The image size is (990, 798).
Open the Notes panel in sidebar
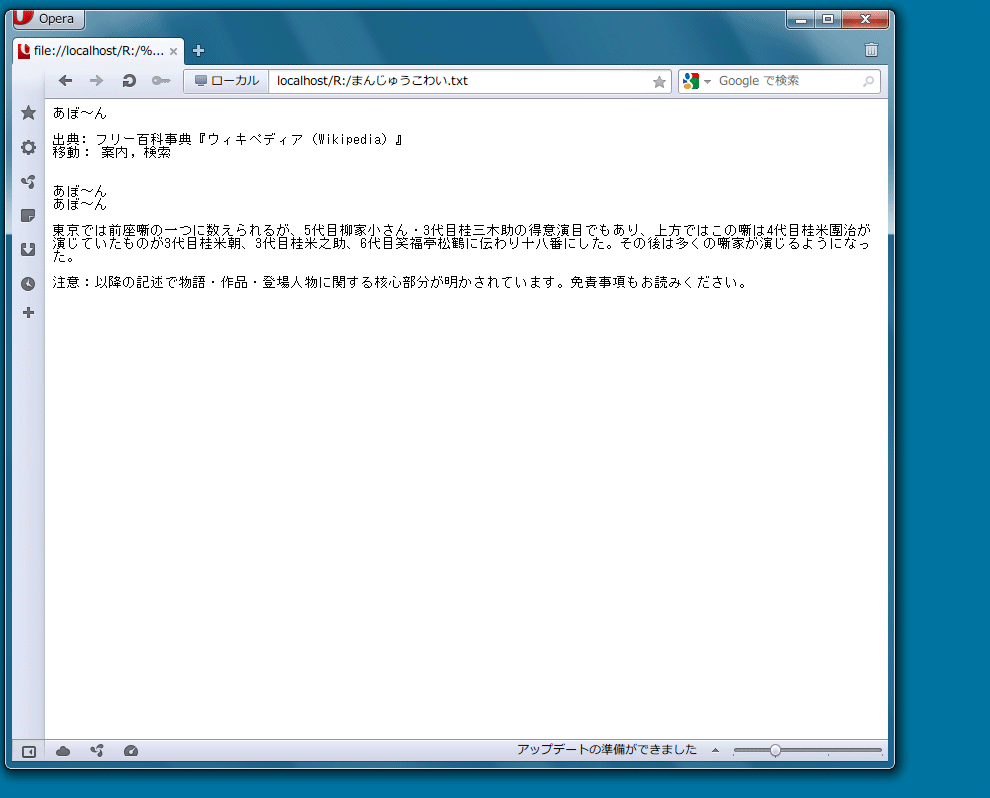(x=28, y=216)
